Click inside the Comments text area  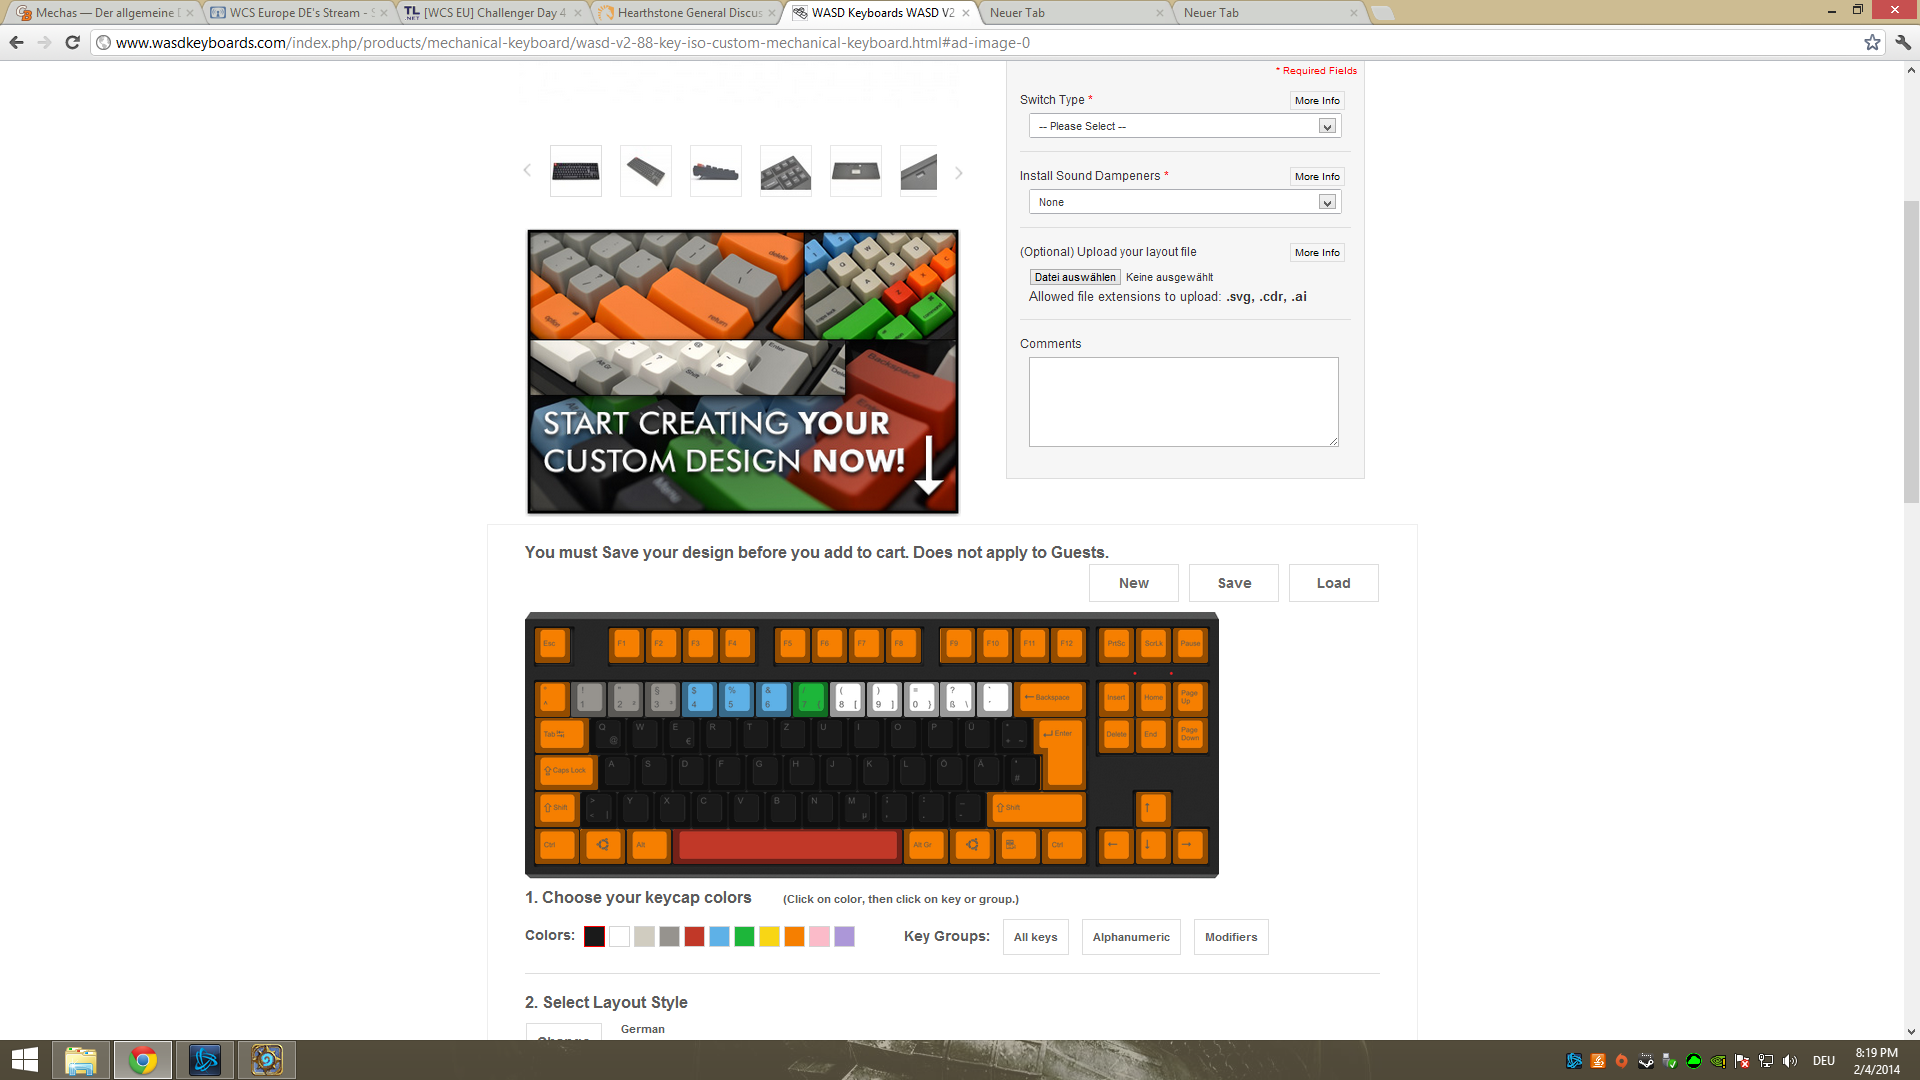click(1183, 401)
